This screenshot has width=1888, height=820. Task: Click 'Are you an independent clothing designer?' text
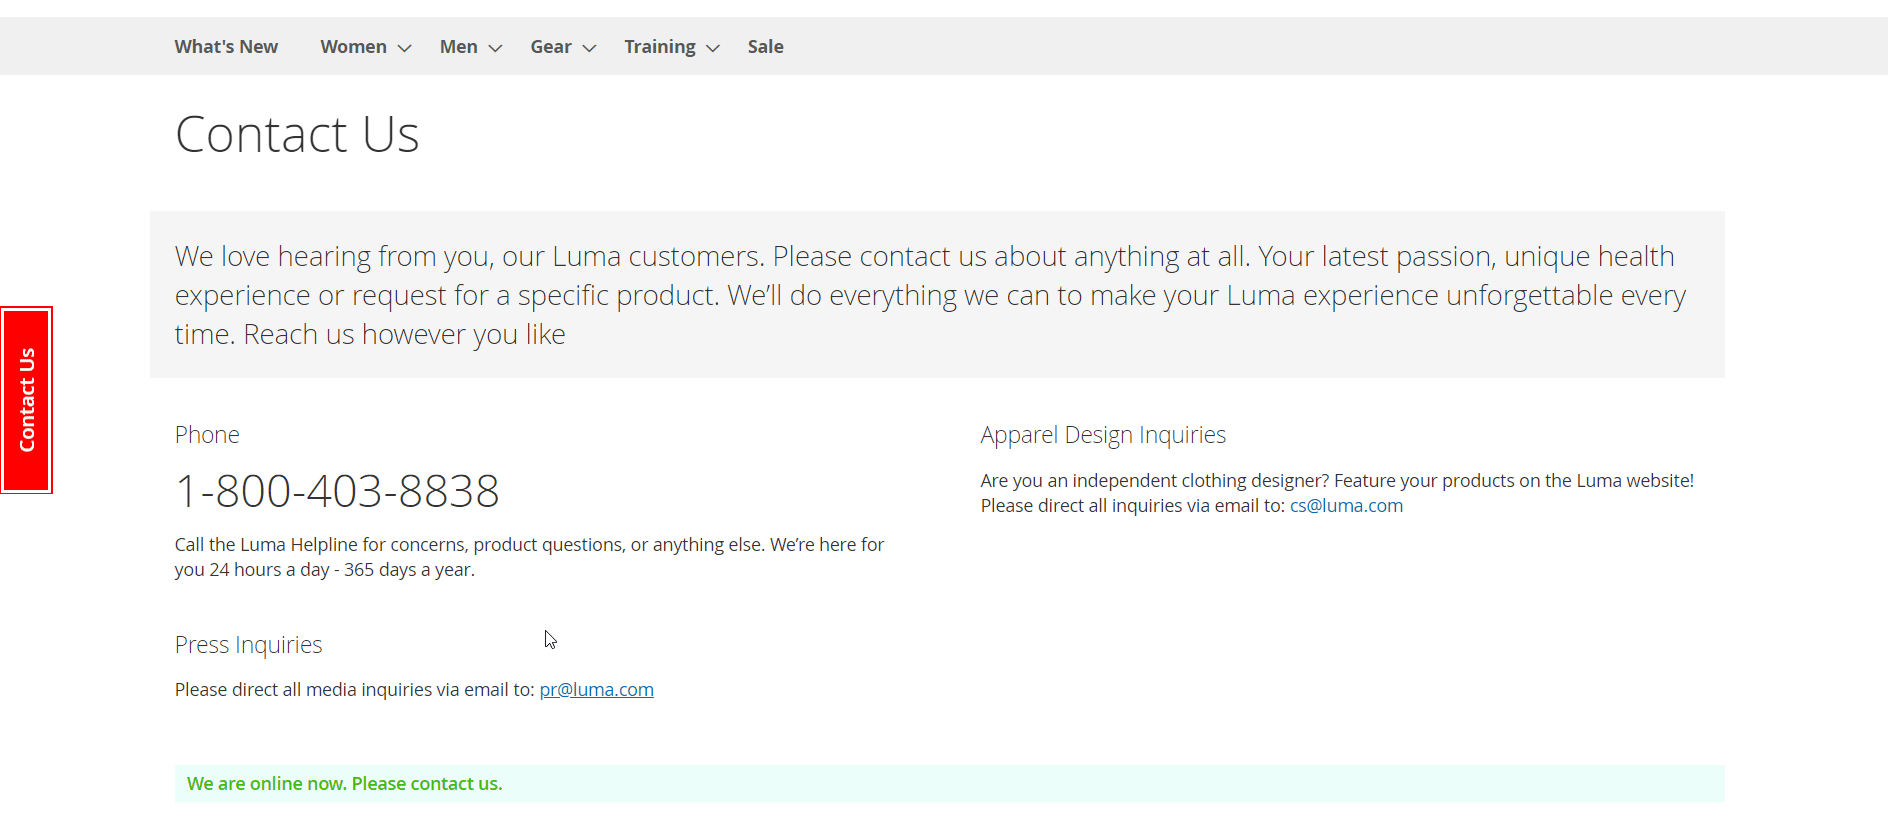point(1155,480)
